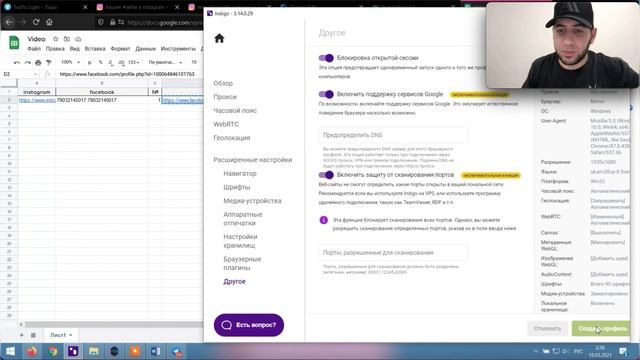Go to the Indigo home screen icon
Viewport: 640px width, 360px height.
(x=219, y=38)
